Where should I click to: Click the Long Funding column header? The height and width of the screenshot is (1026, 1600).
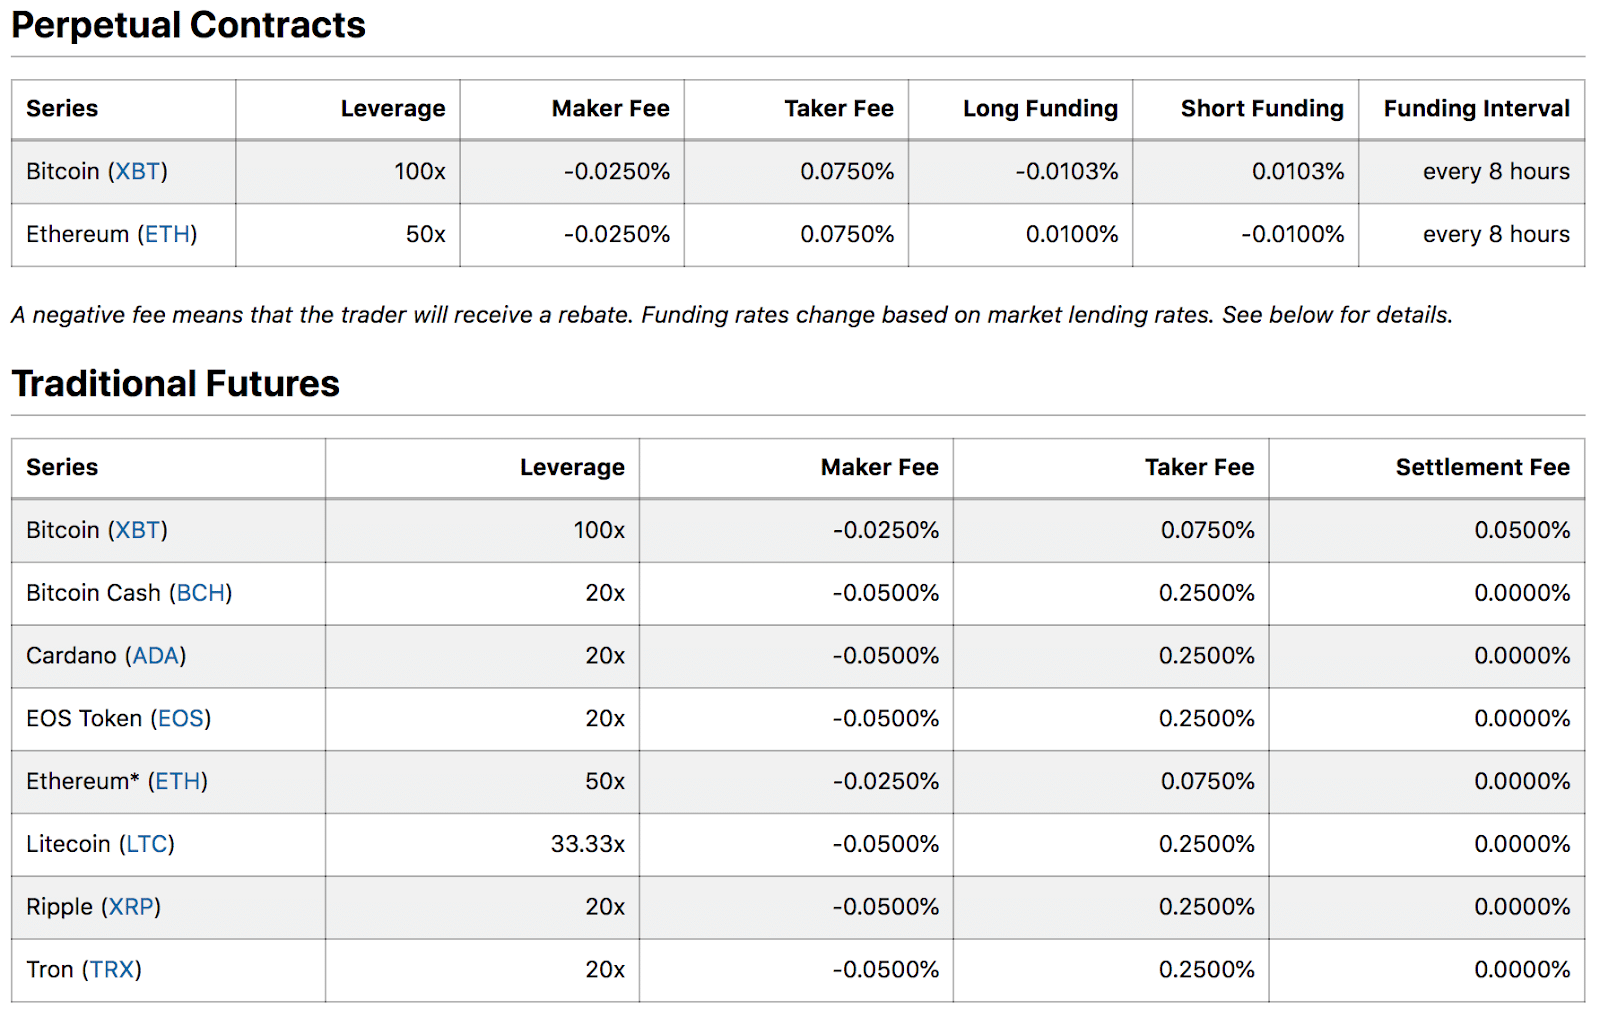point(1040,109)
